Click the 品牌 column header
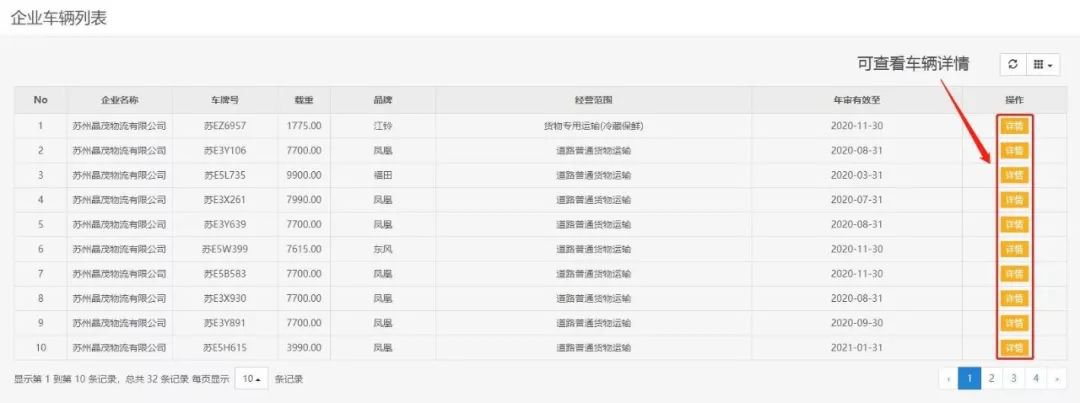 click(x=383, y=100)
